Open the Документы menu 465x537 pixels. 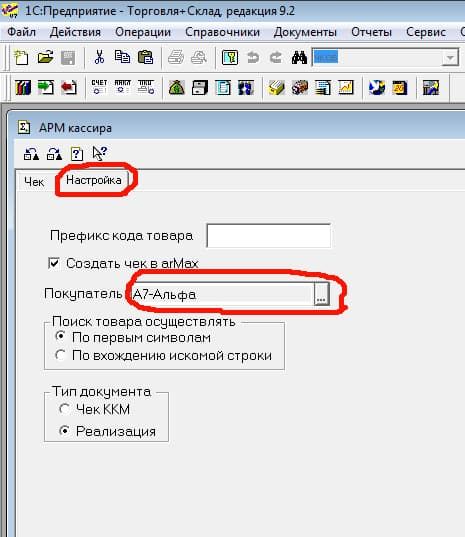click(305, 32)
